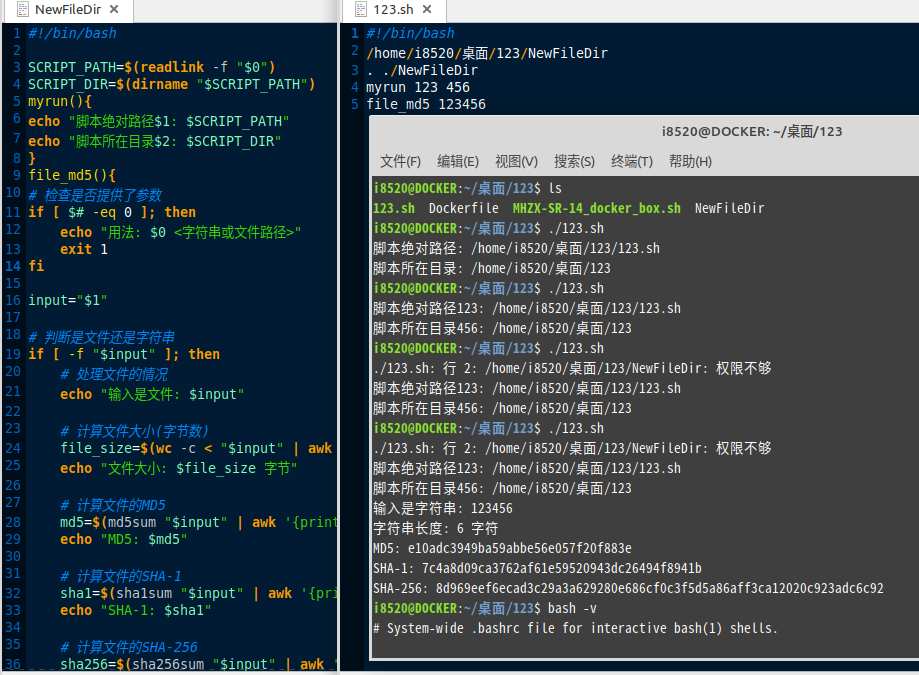Click NewFileDir in the terminal ls output
919x675 pixels.
[730, 208]
